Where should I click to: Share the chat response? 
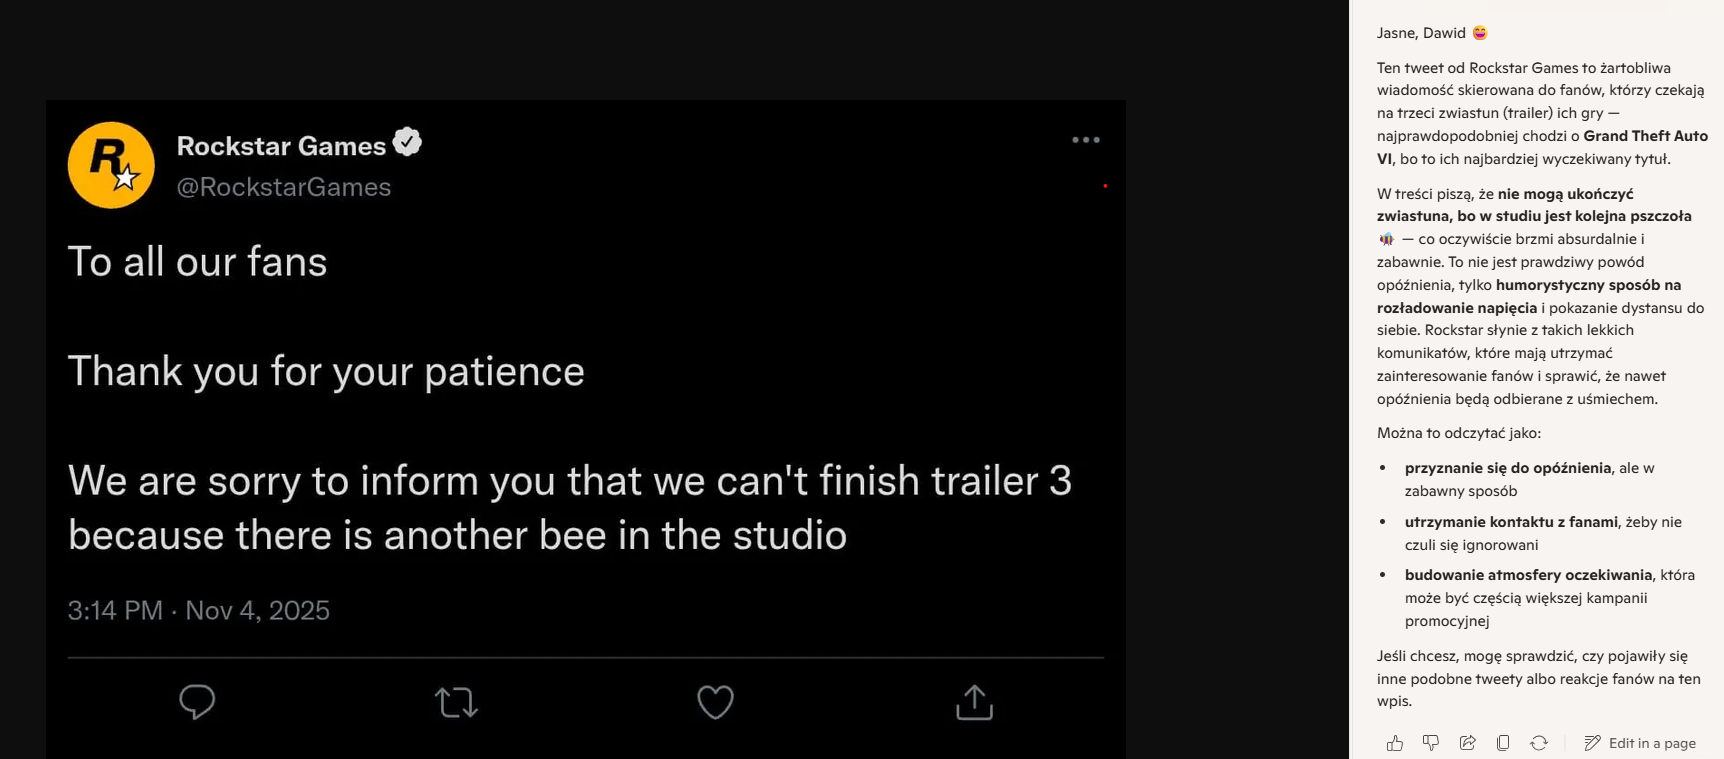click(x=1467, y=743)
